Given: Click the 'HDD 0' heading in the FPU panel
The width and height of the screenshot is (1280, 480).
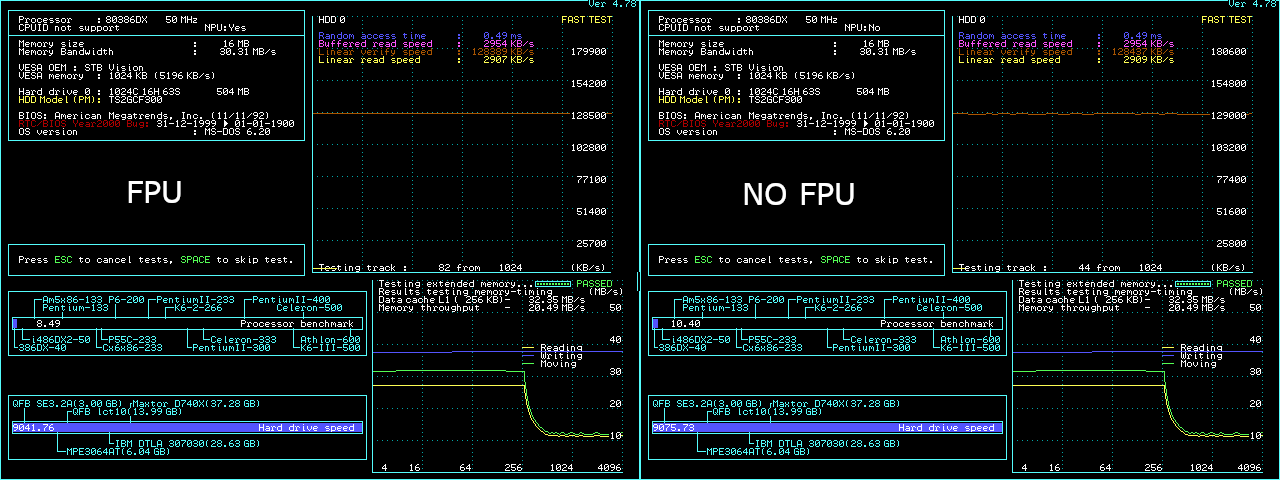Looking at the screenshot, I should [x=332, y=20].
